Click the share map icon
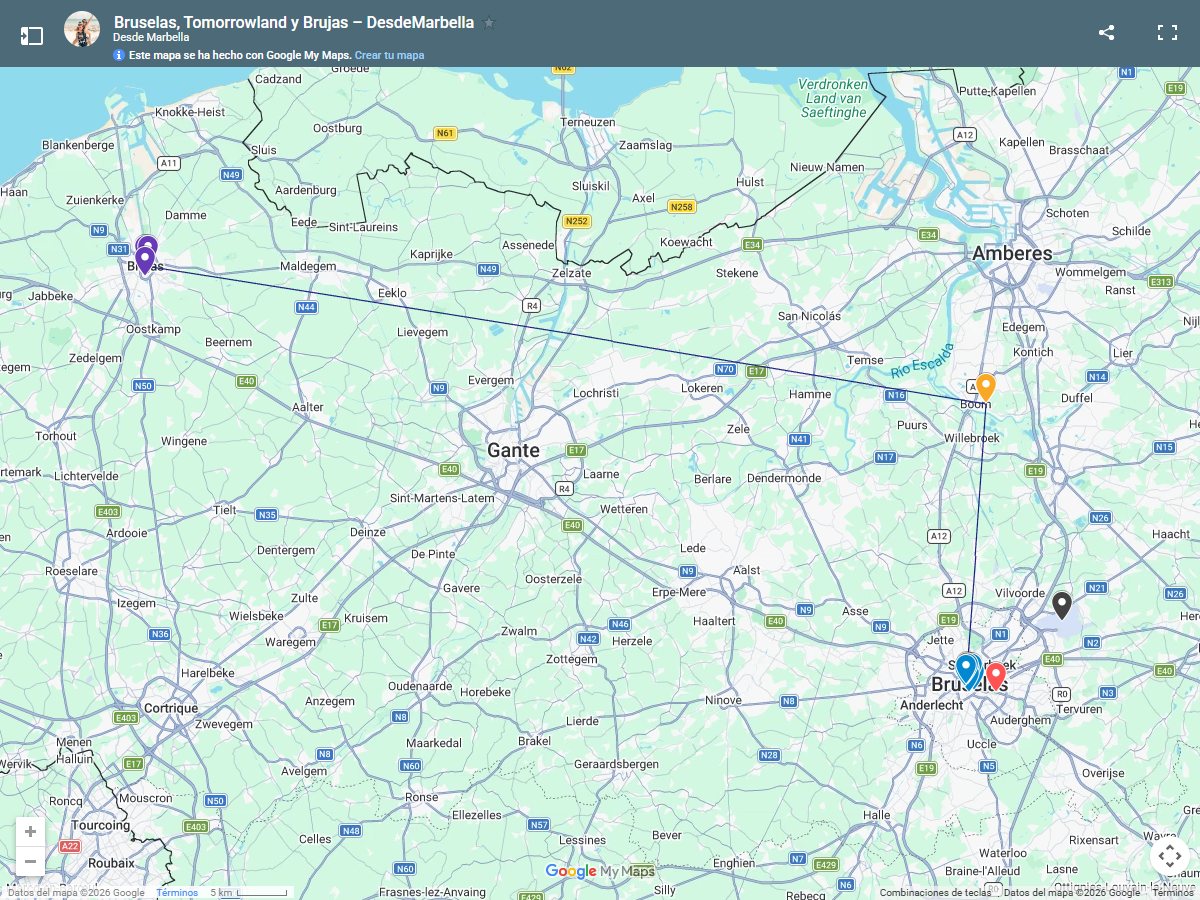The image size is (1200, 900). click(1106, 33)
